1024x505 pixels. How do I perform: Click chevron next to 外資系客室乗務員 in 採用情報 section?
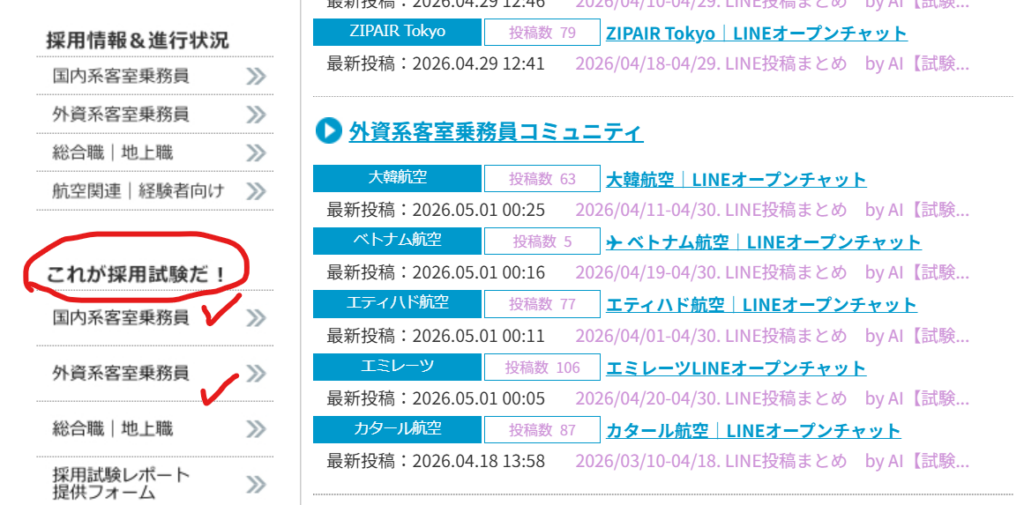pyautogui.click(x=256, y=115)
